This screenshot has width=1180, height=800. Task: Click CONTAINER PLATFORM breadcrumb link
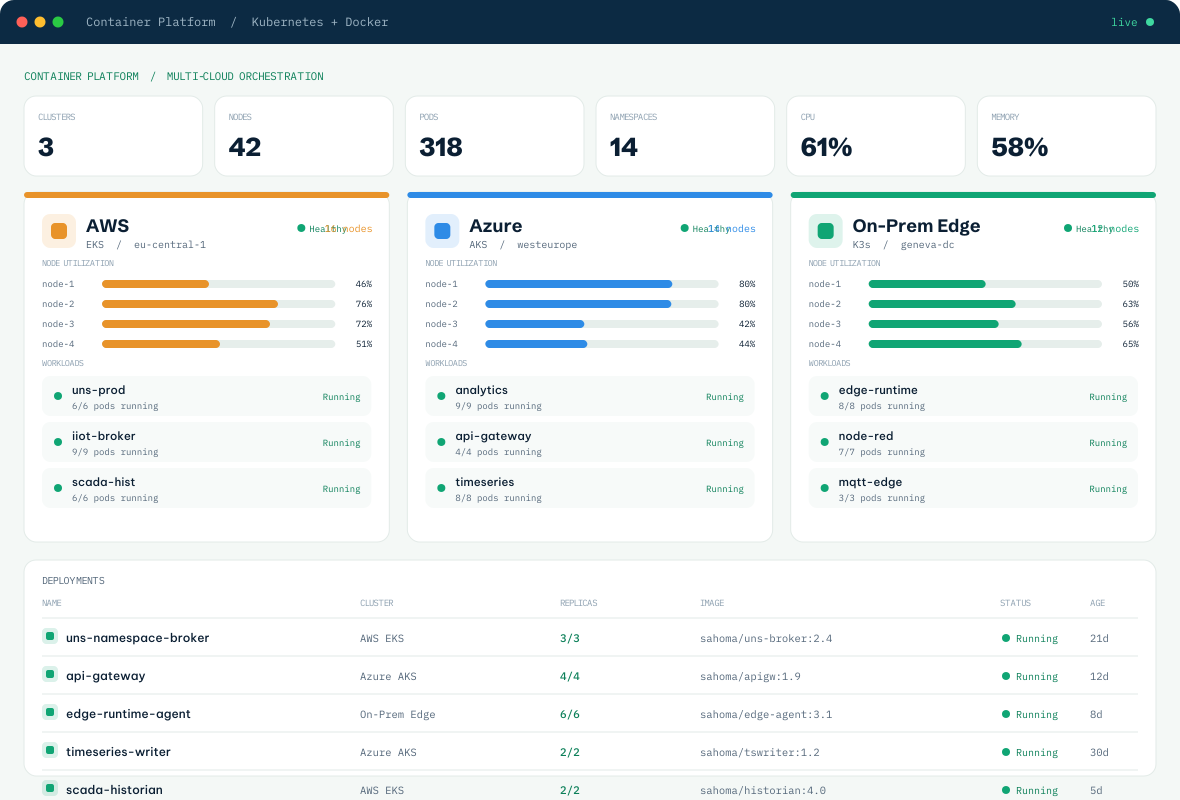(x=81, y=76)
